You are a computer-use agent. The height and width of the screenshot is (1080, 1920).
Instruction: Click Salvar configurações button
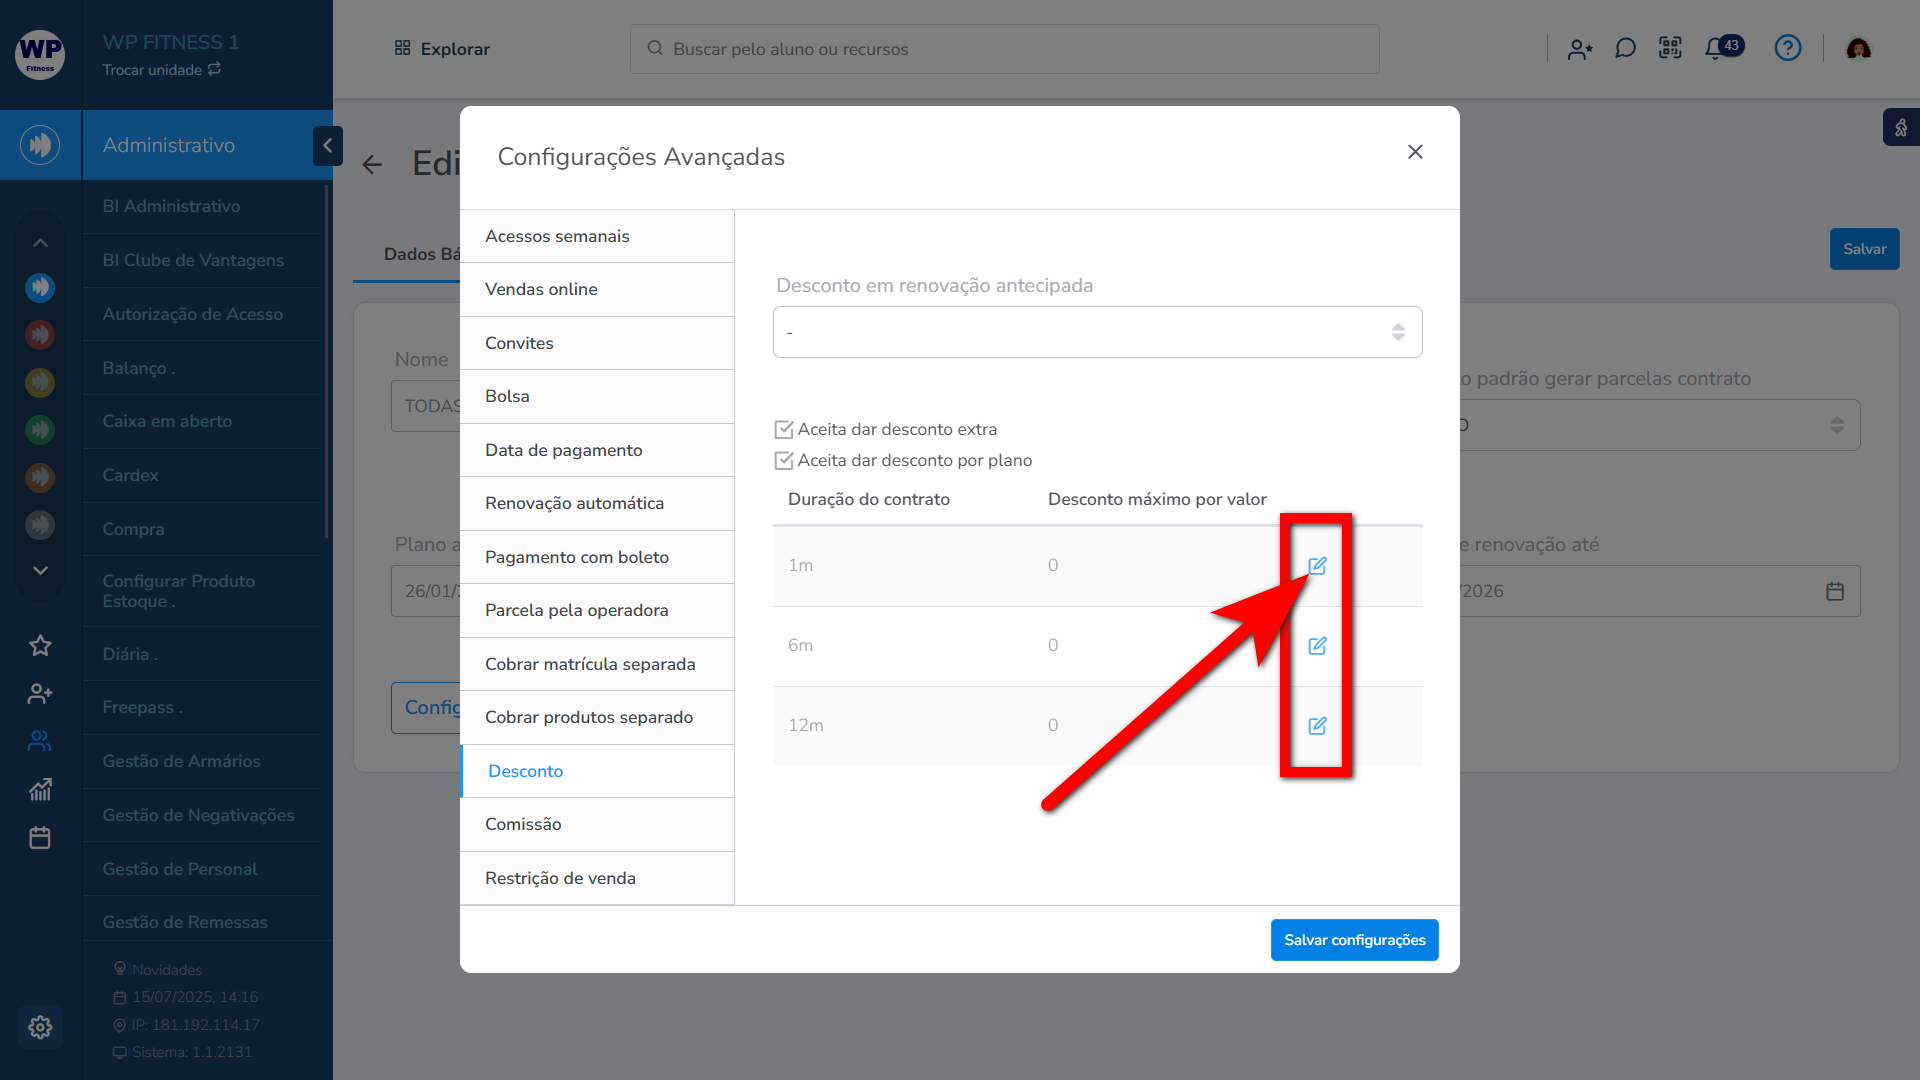click(x=1354, y=940)
